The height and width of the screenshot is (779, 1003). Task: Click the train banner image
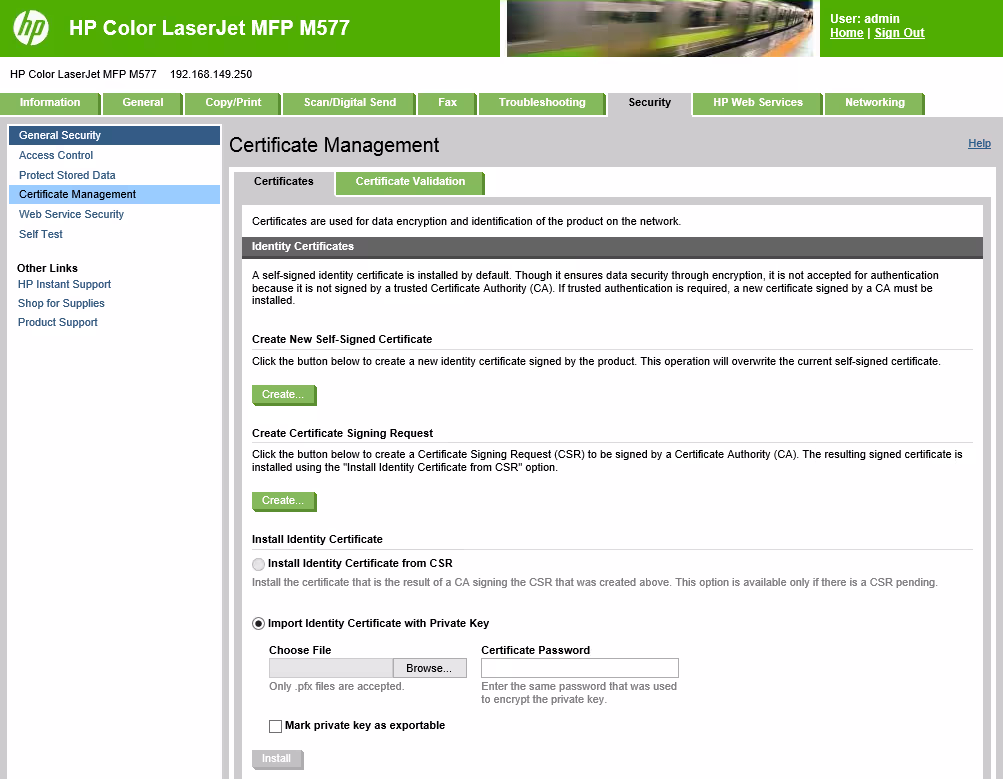click(x=659, y=28)
